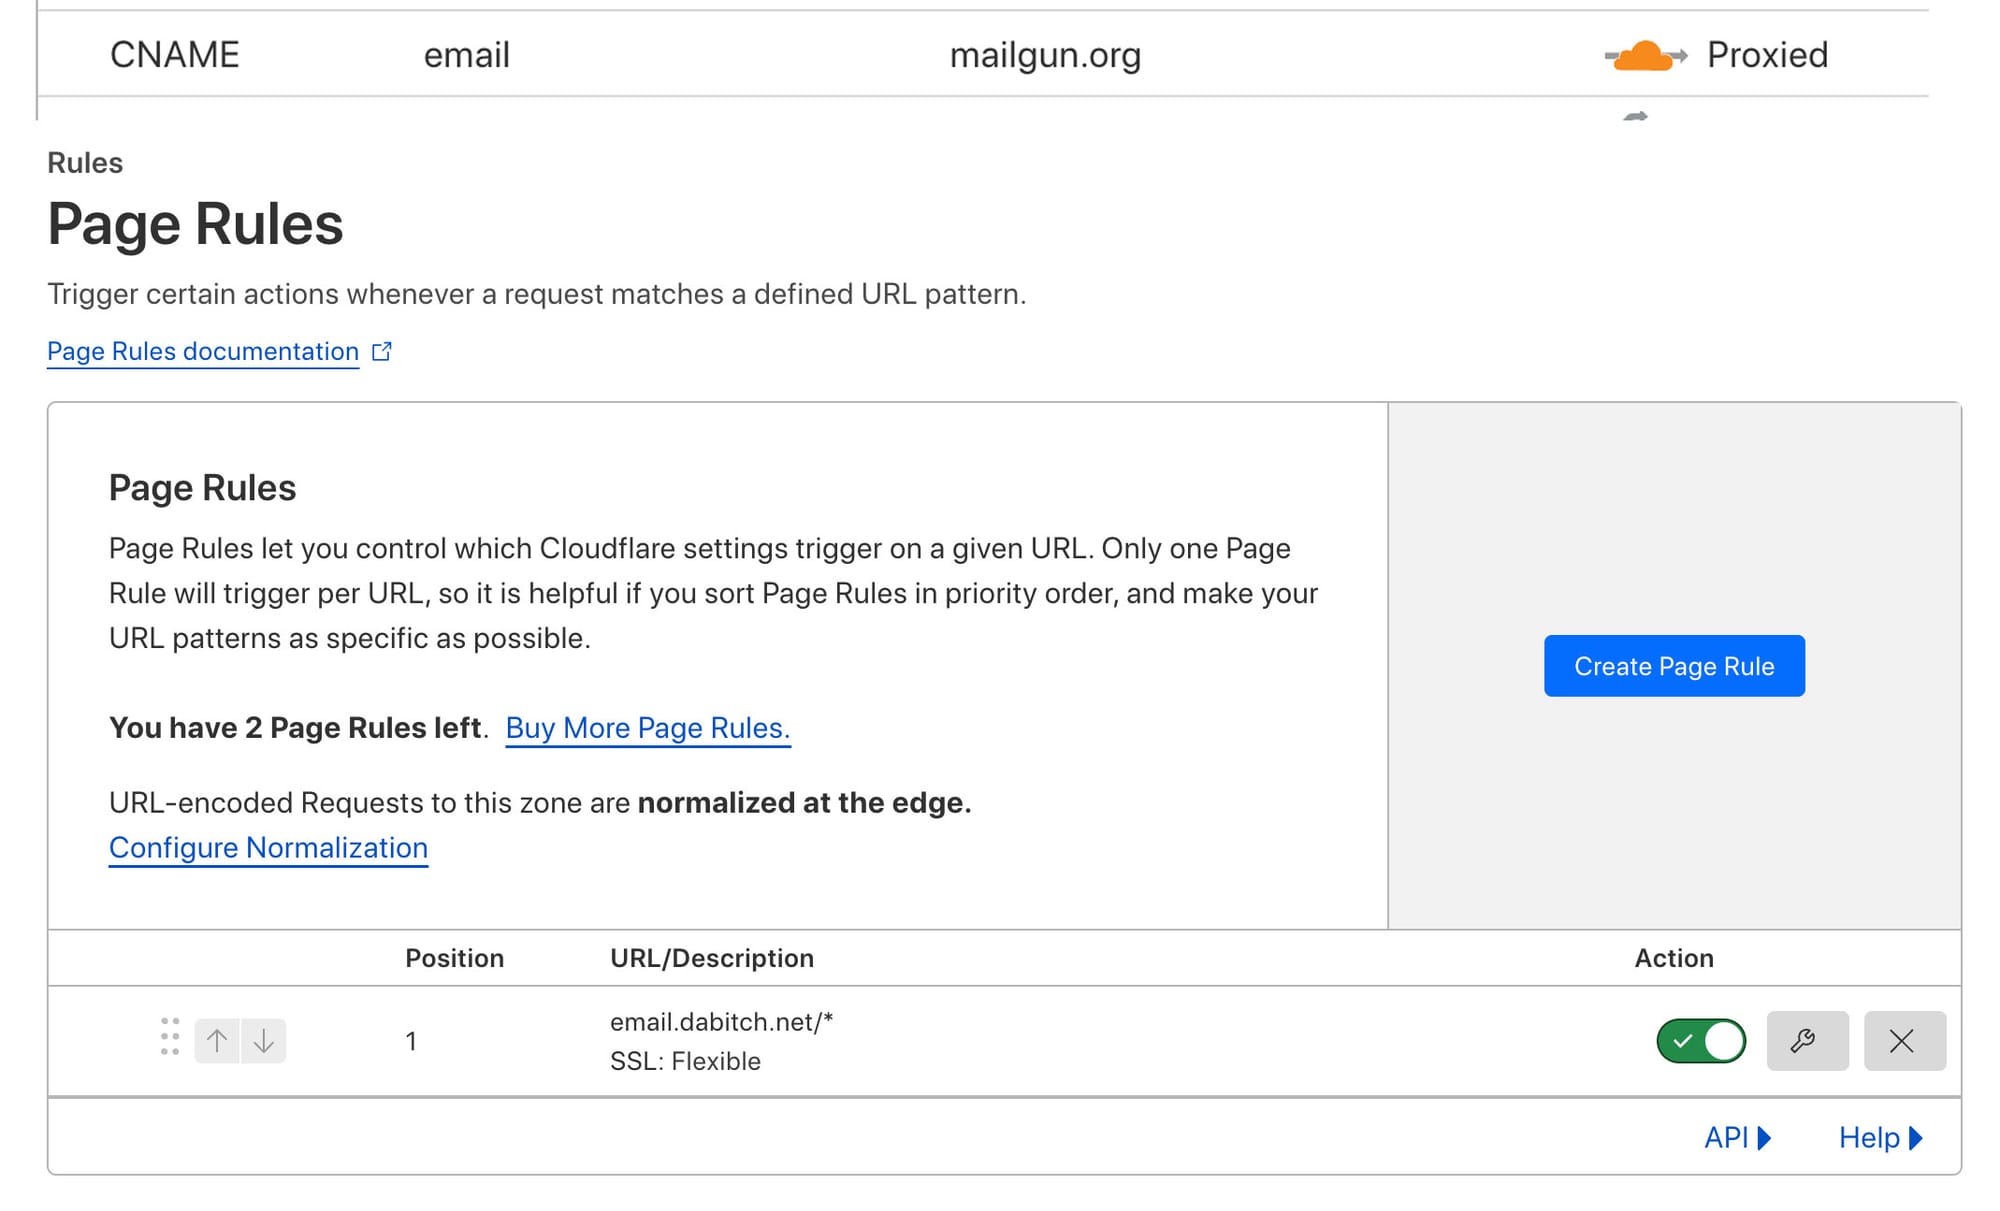The image size is (2000, 1211).
Task: Click the Rules breadcrumb label
Action: 85,163
